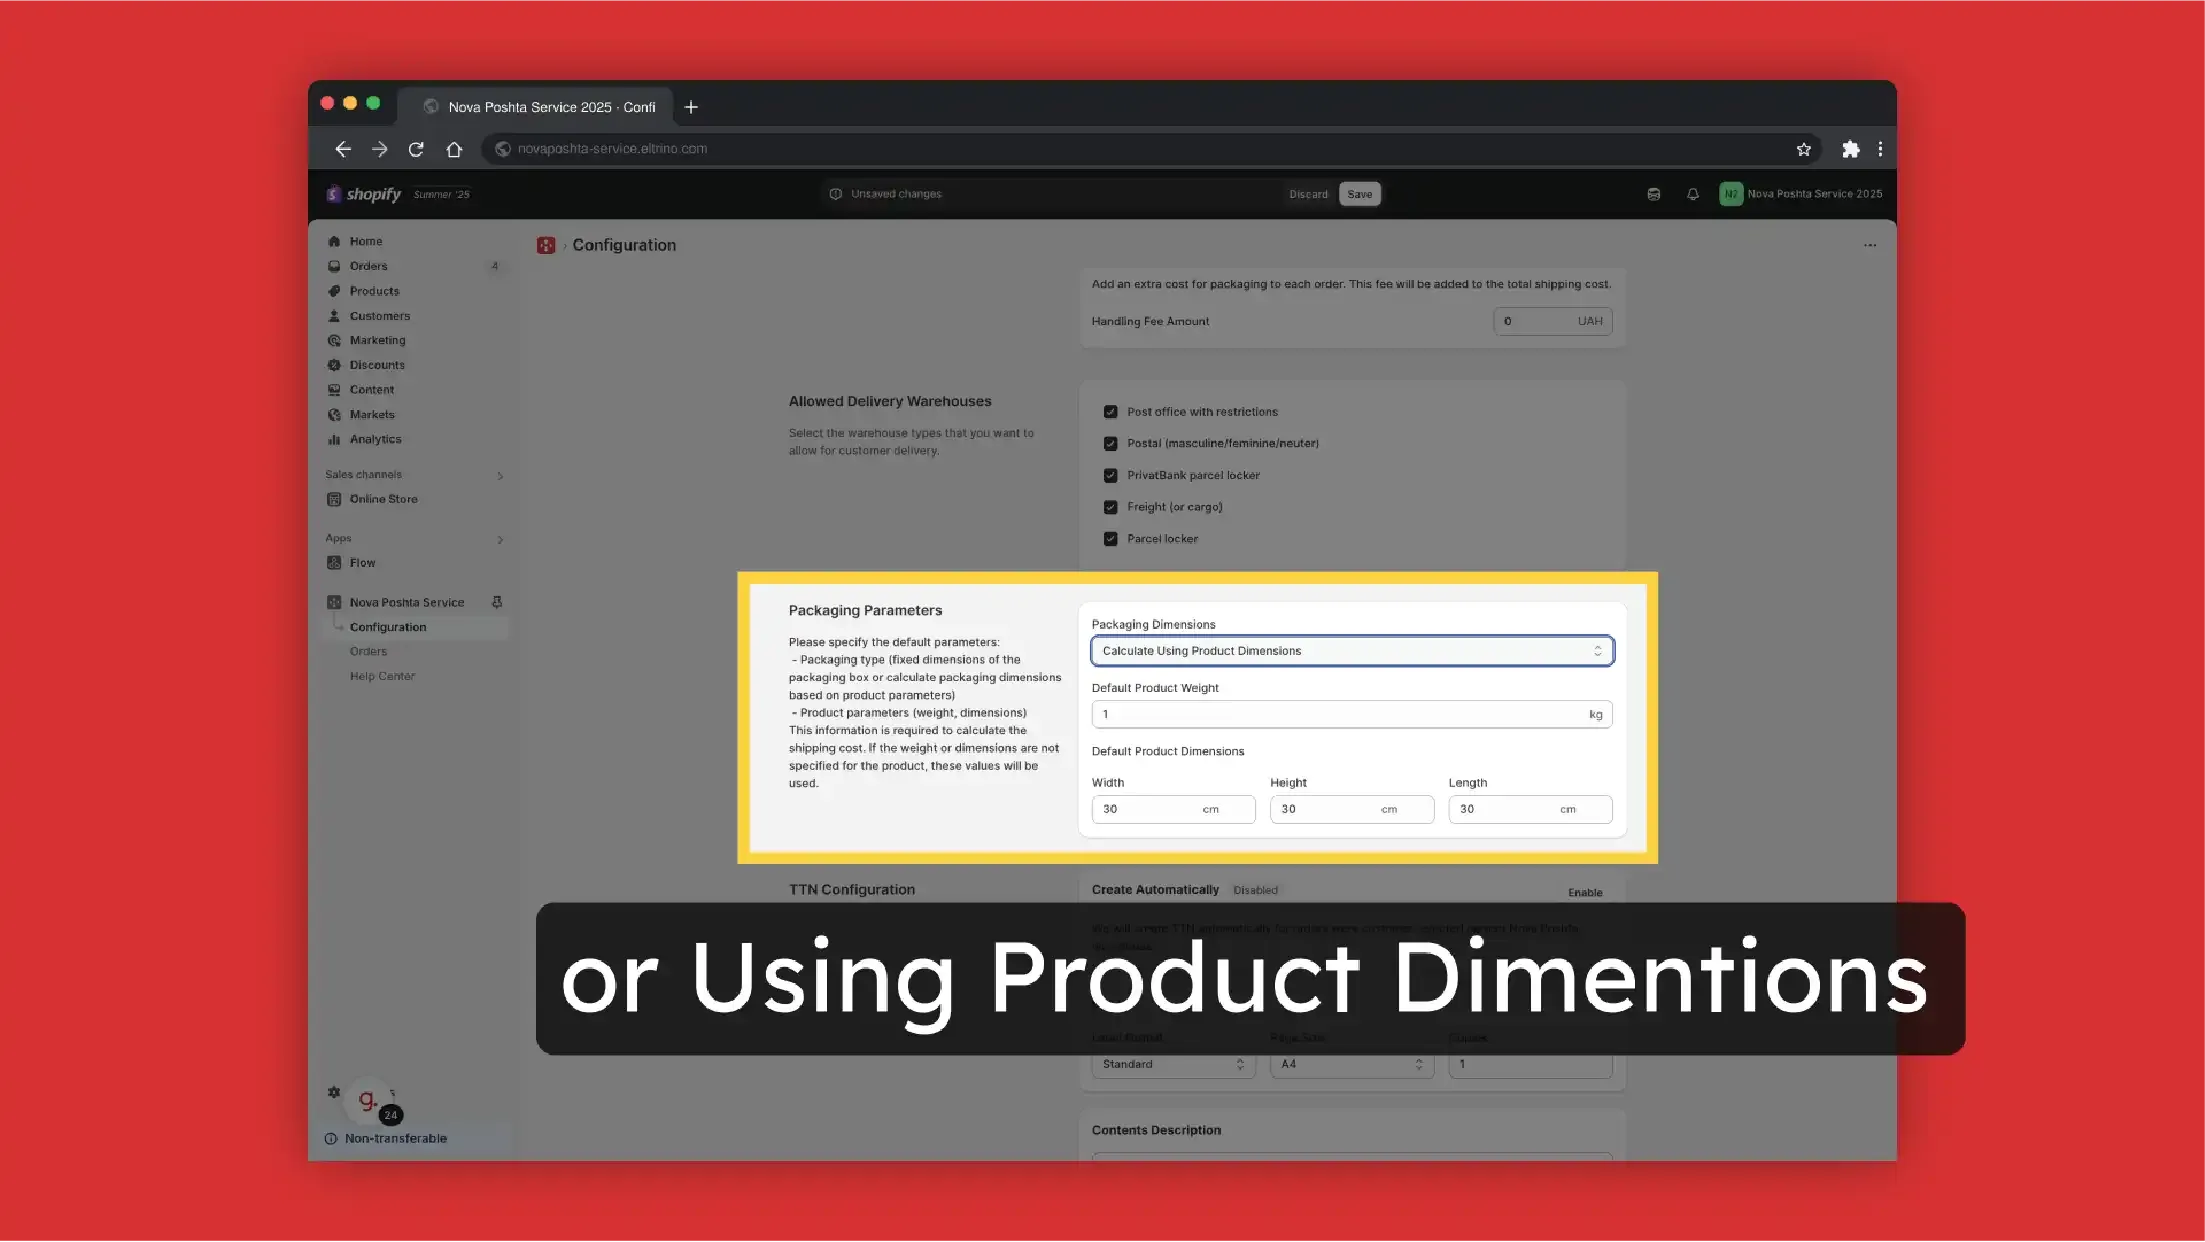
Task: Click the Save button
Action: click(x=1359, y=194)
